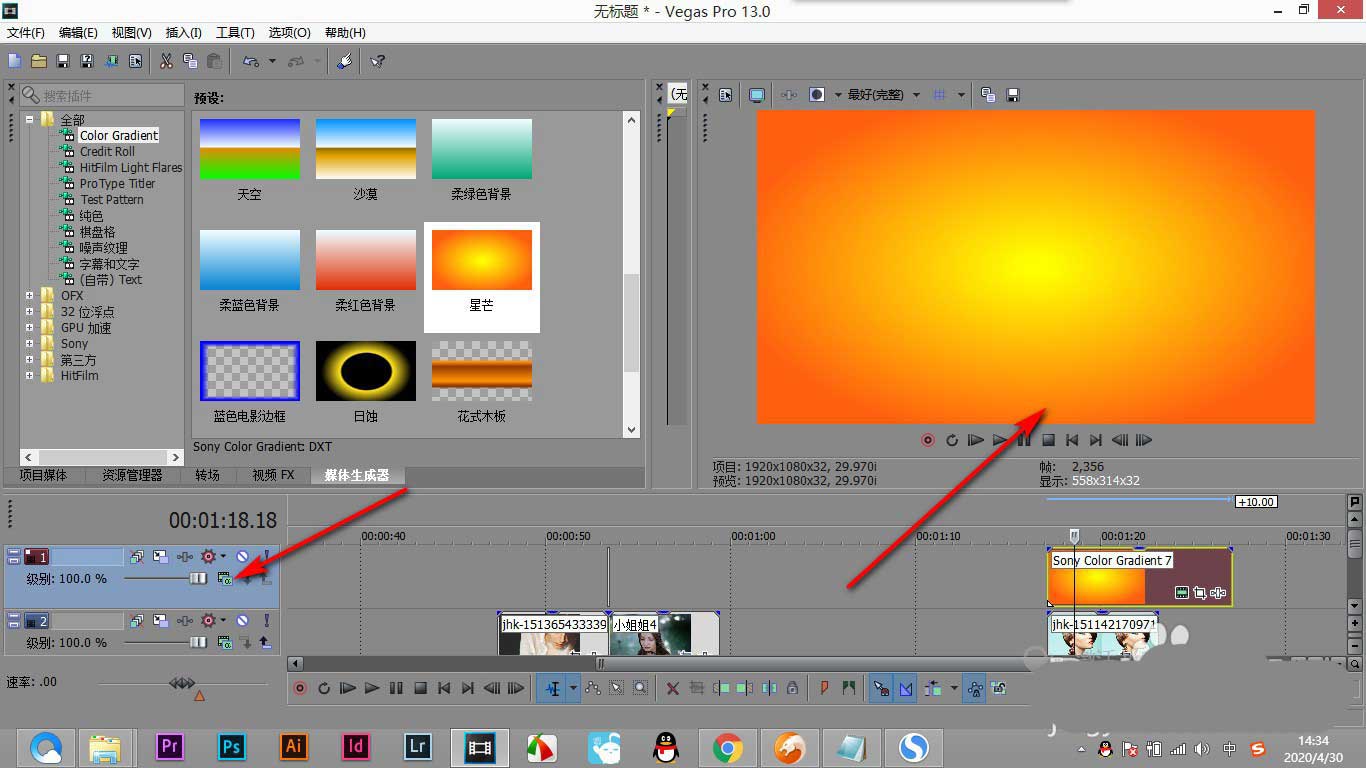Screen dimensions: 1366x768
Task: Open the 选项(O) menu
Action: (x=290, y=33)
